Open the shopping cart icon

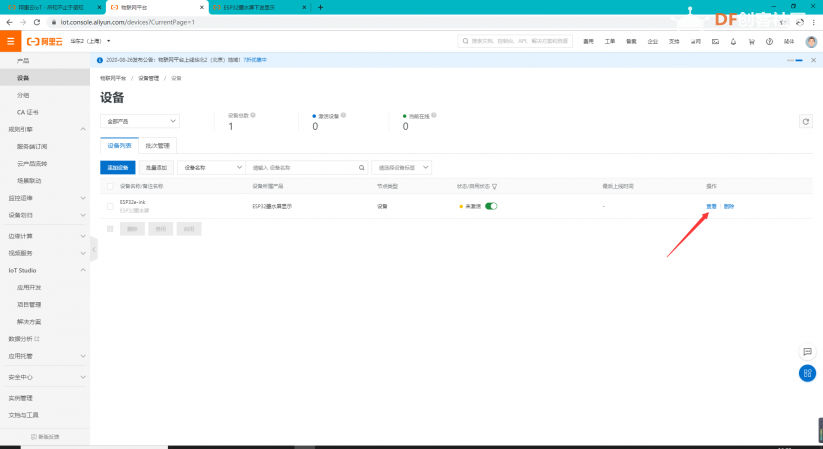(x=751, y=41)
